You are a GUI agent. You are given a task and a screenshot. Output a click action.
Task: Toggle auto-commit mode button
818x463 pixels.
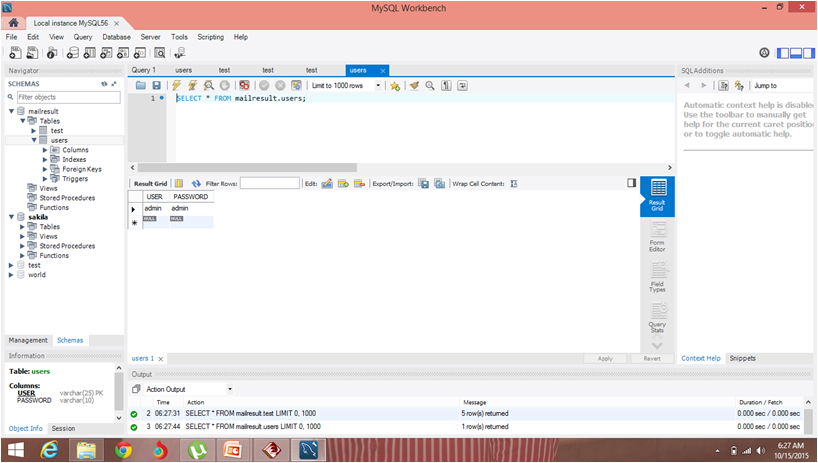click(296, 86)
